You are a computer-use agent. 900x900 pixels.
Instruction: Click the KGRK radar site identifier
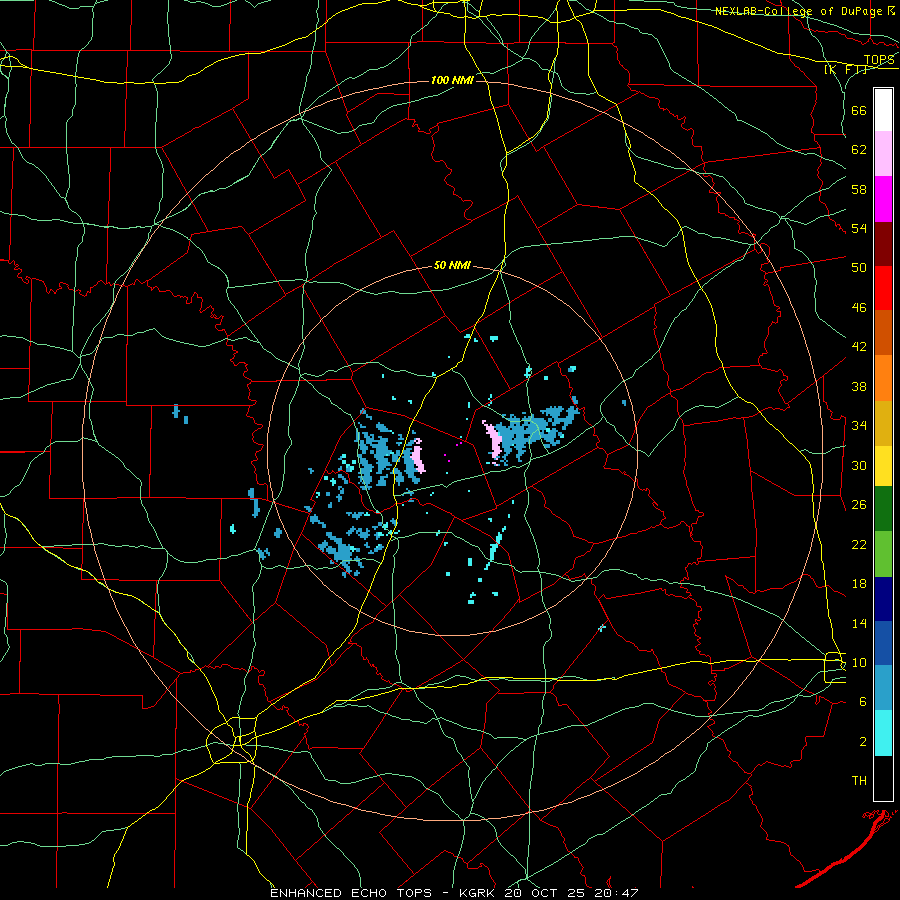(479, 893)
